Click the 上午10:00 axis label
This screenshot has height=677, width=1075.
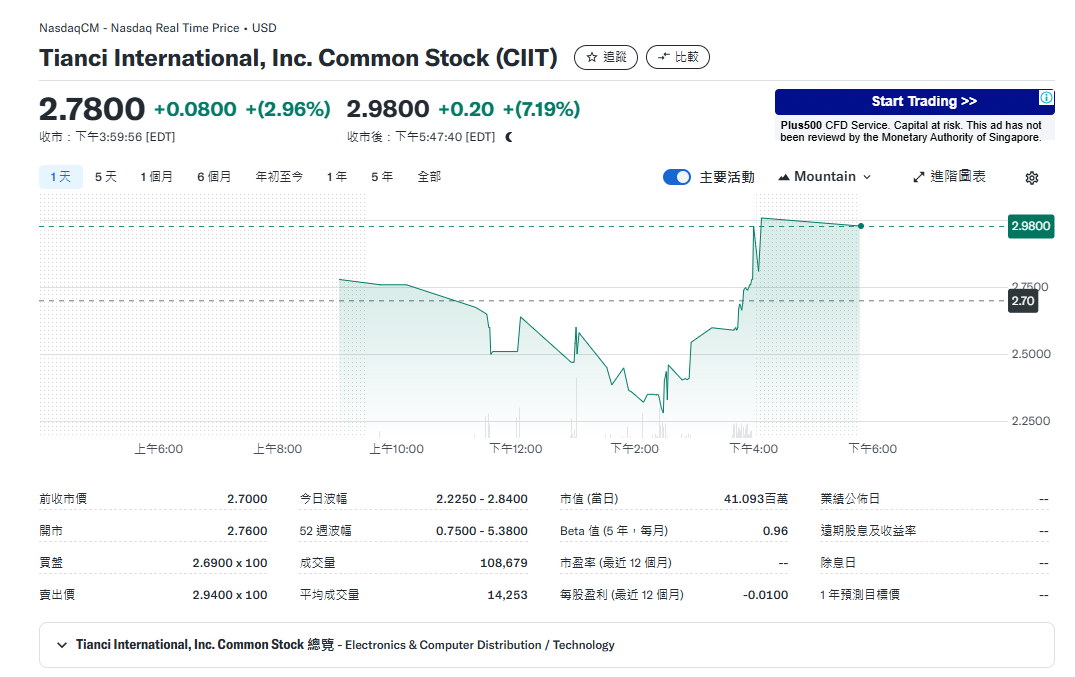[x=396, y=449]
